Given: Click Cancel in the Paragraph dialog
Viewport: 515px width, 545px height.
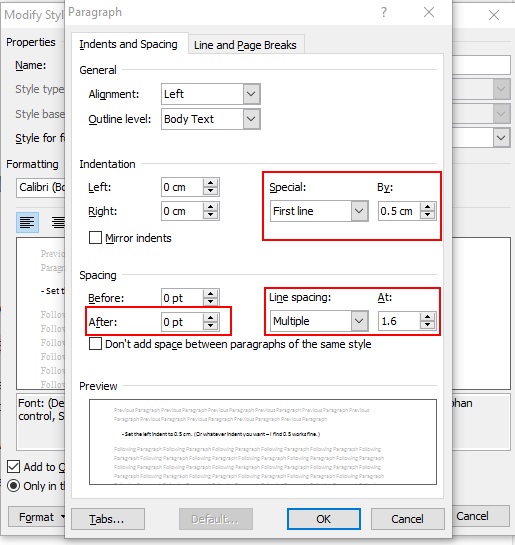Looking at the screenshot, I should [408, 519].
